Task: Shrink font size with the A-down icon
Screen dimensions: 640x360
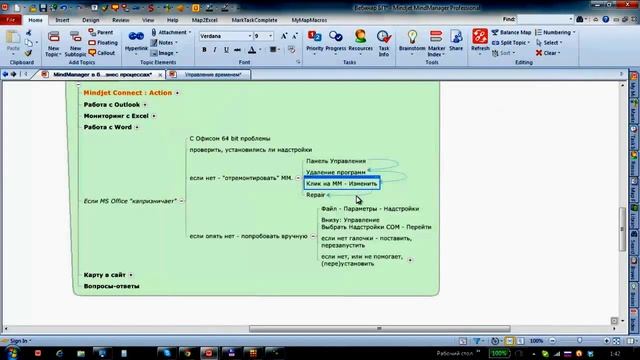Action: coord(295,36)
